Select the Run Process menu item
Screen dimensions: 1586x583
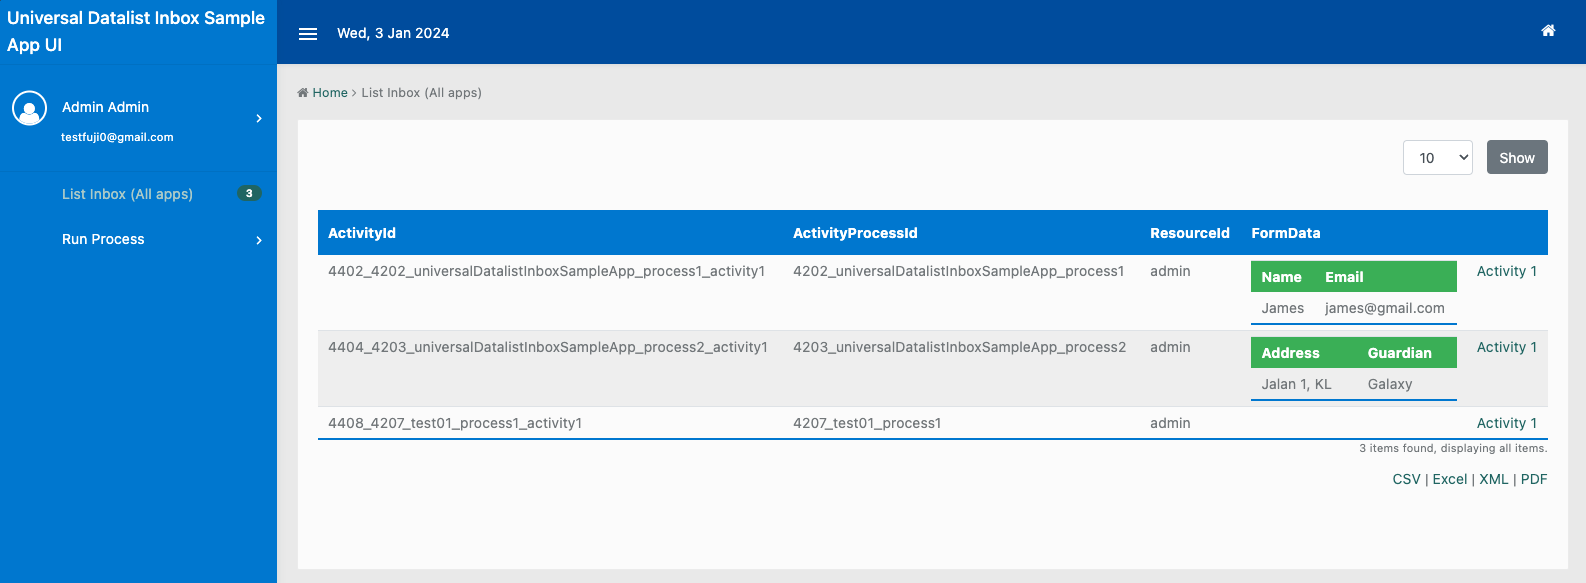103,239
